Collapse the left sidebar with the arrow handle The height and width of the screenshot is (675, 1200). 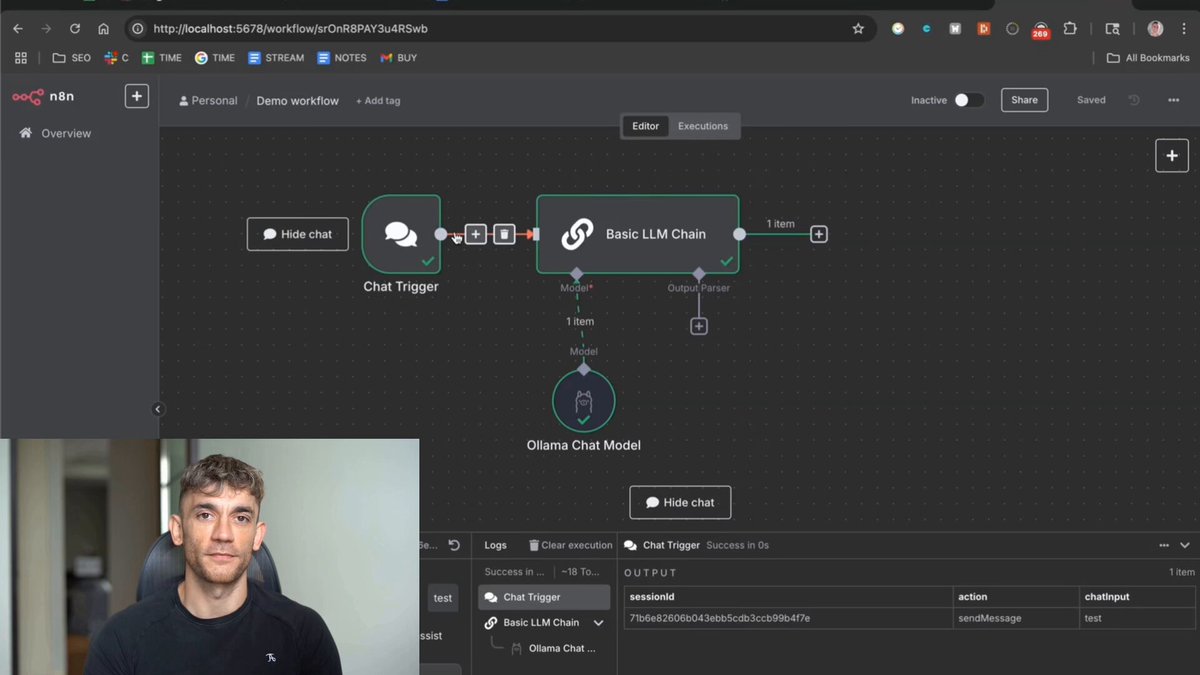157,409
